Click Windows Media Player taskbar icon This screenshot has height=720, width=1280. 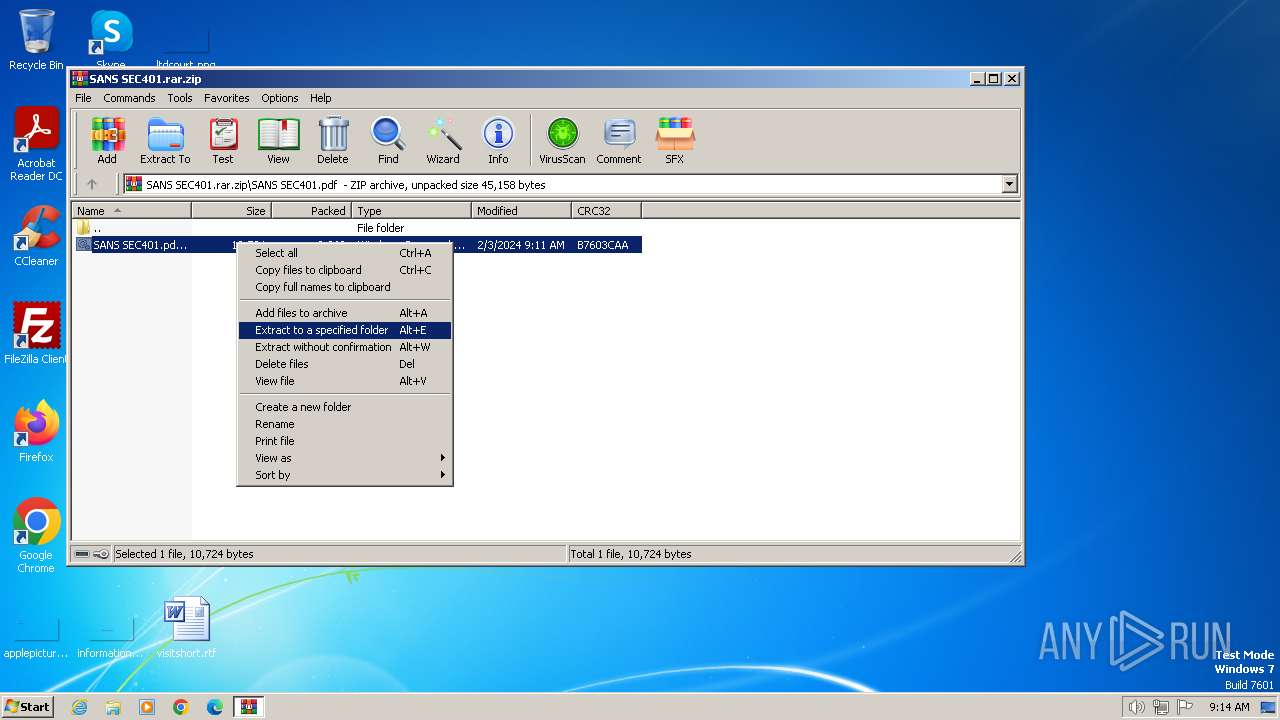click(x=147, y=707)
